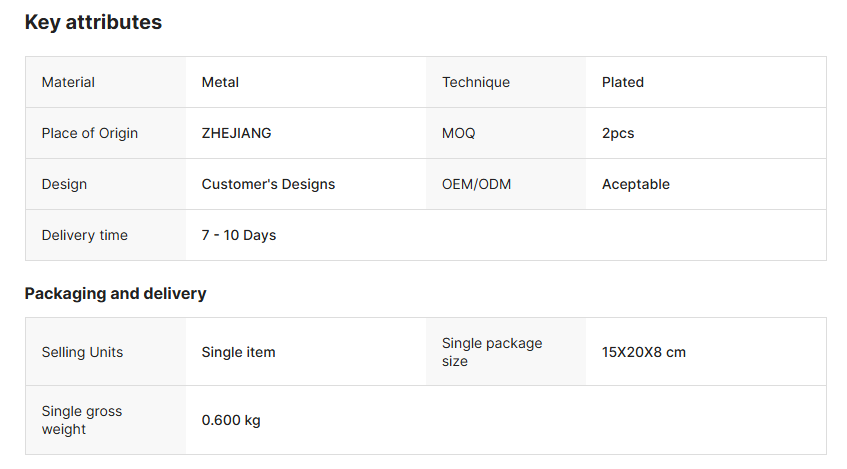This screenshot has width=847, height=469.
Task: Click the Aceptable value text
Action: [x=636, y=184]
